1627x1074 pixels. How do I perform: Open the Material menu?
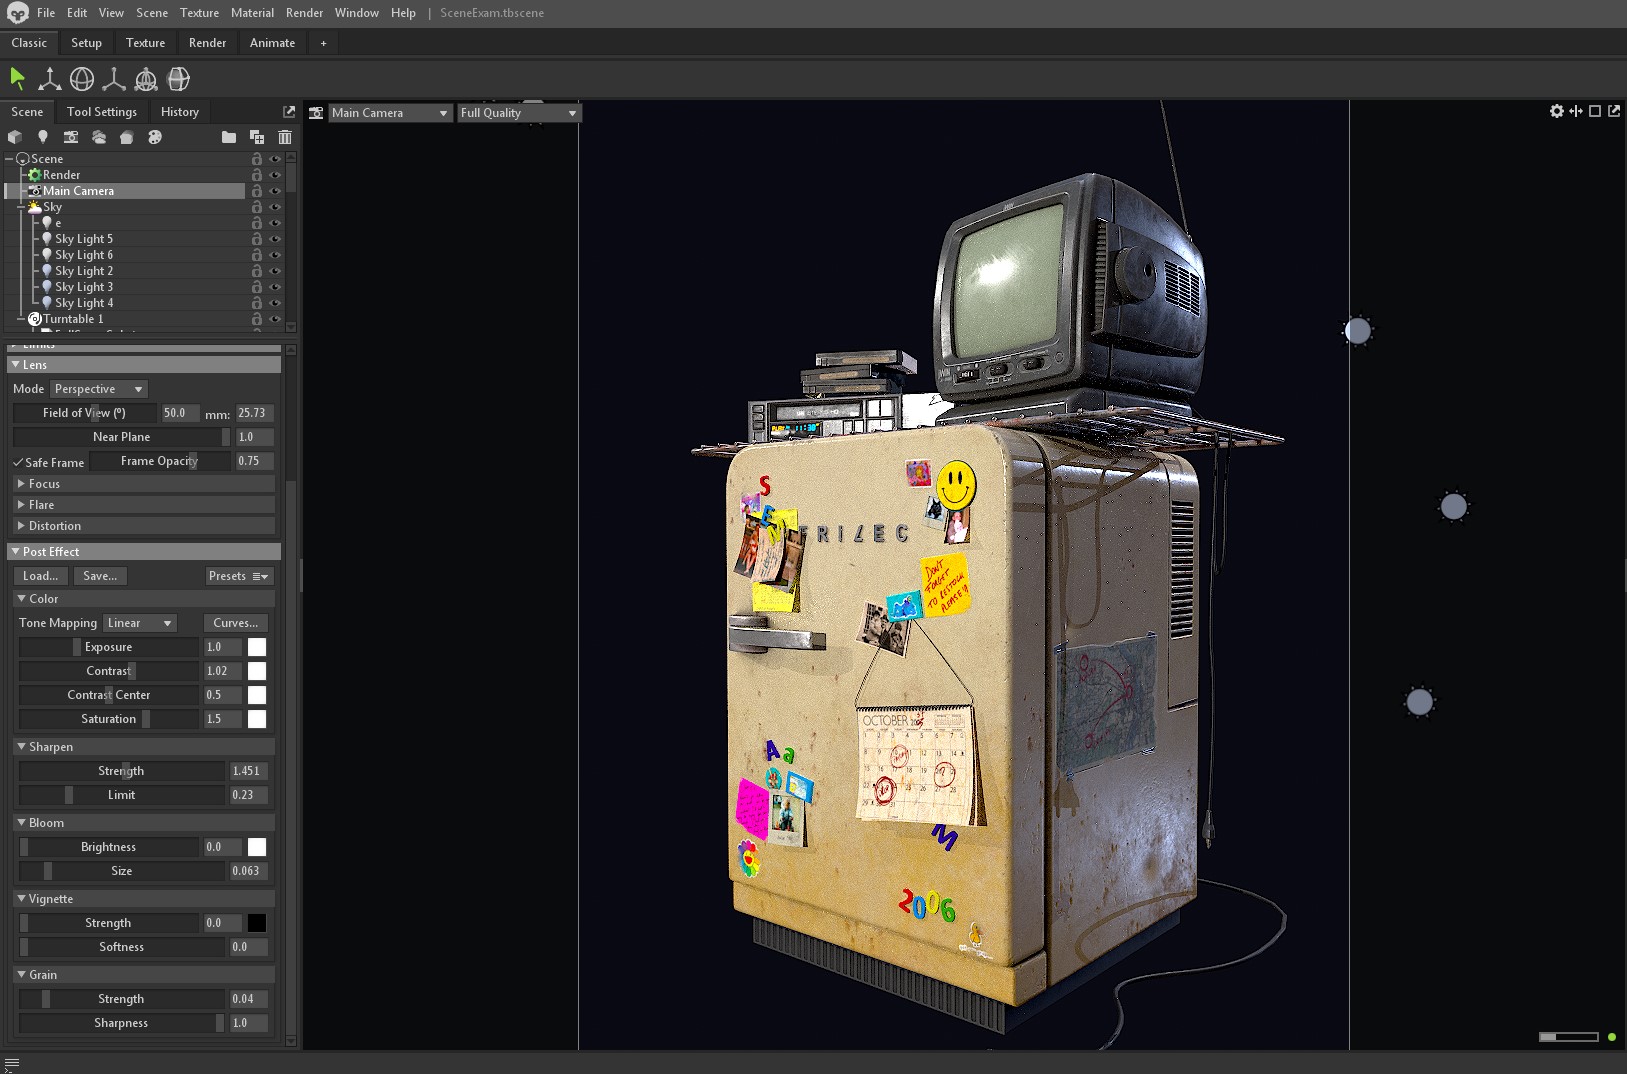(252, 13)
